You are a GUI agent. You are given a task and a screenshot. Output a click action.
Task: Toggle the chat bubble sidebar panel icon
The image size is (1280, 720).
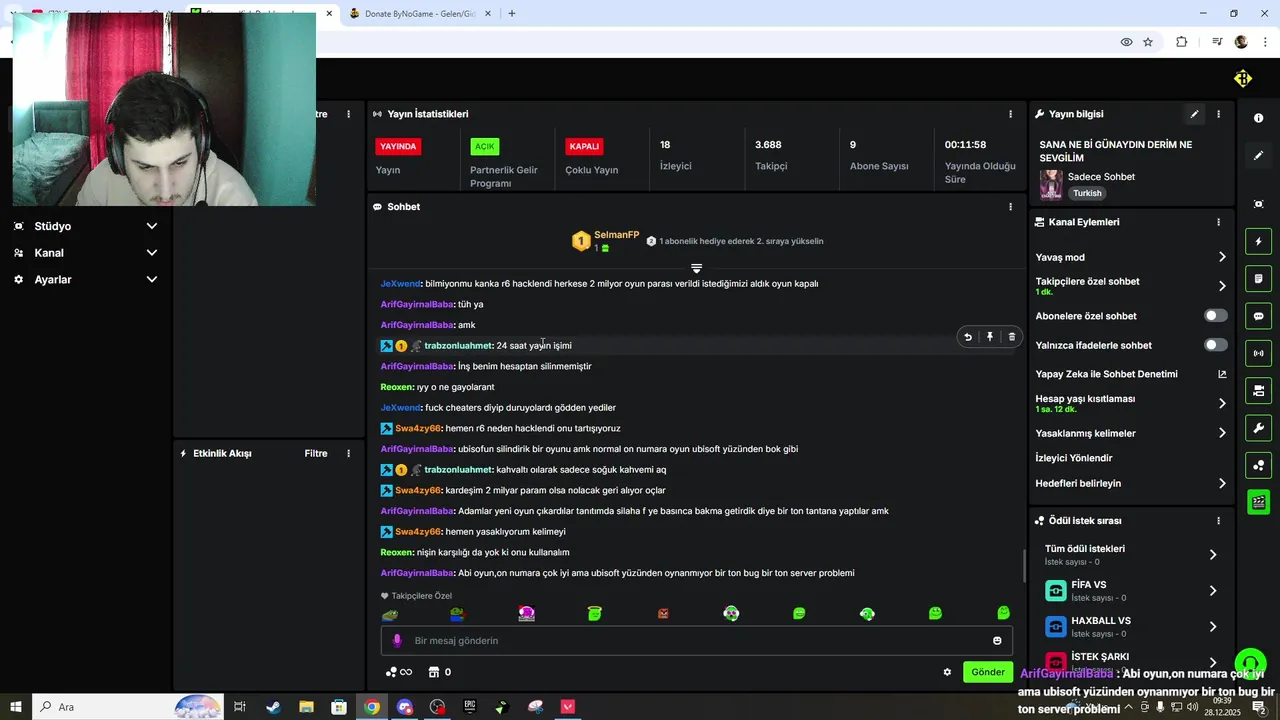pyautogui.click(x=1258, y=316)
